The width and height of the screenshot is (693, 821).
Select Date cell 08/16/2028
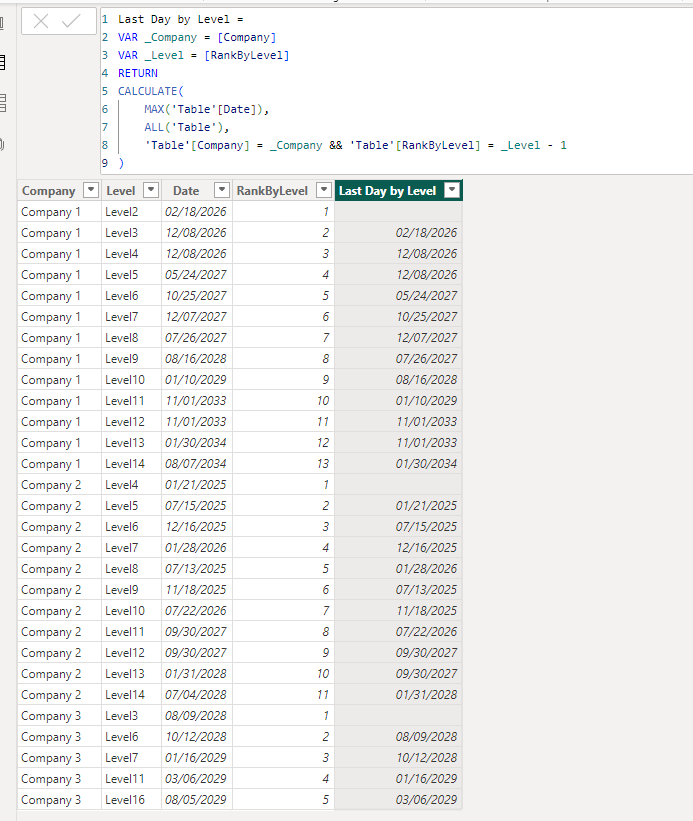197,359
